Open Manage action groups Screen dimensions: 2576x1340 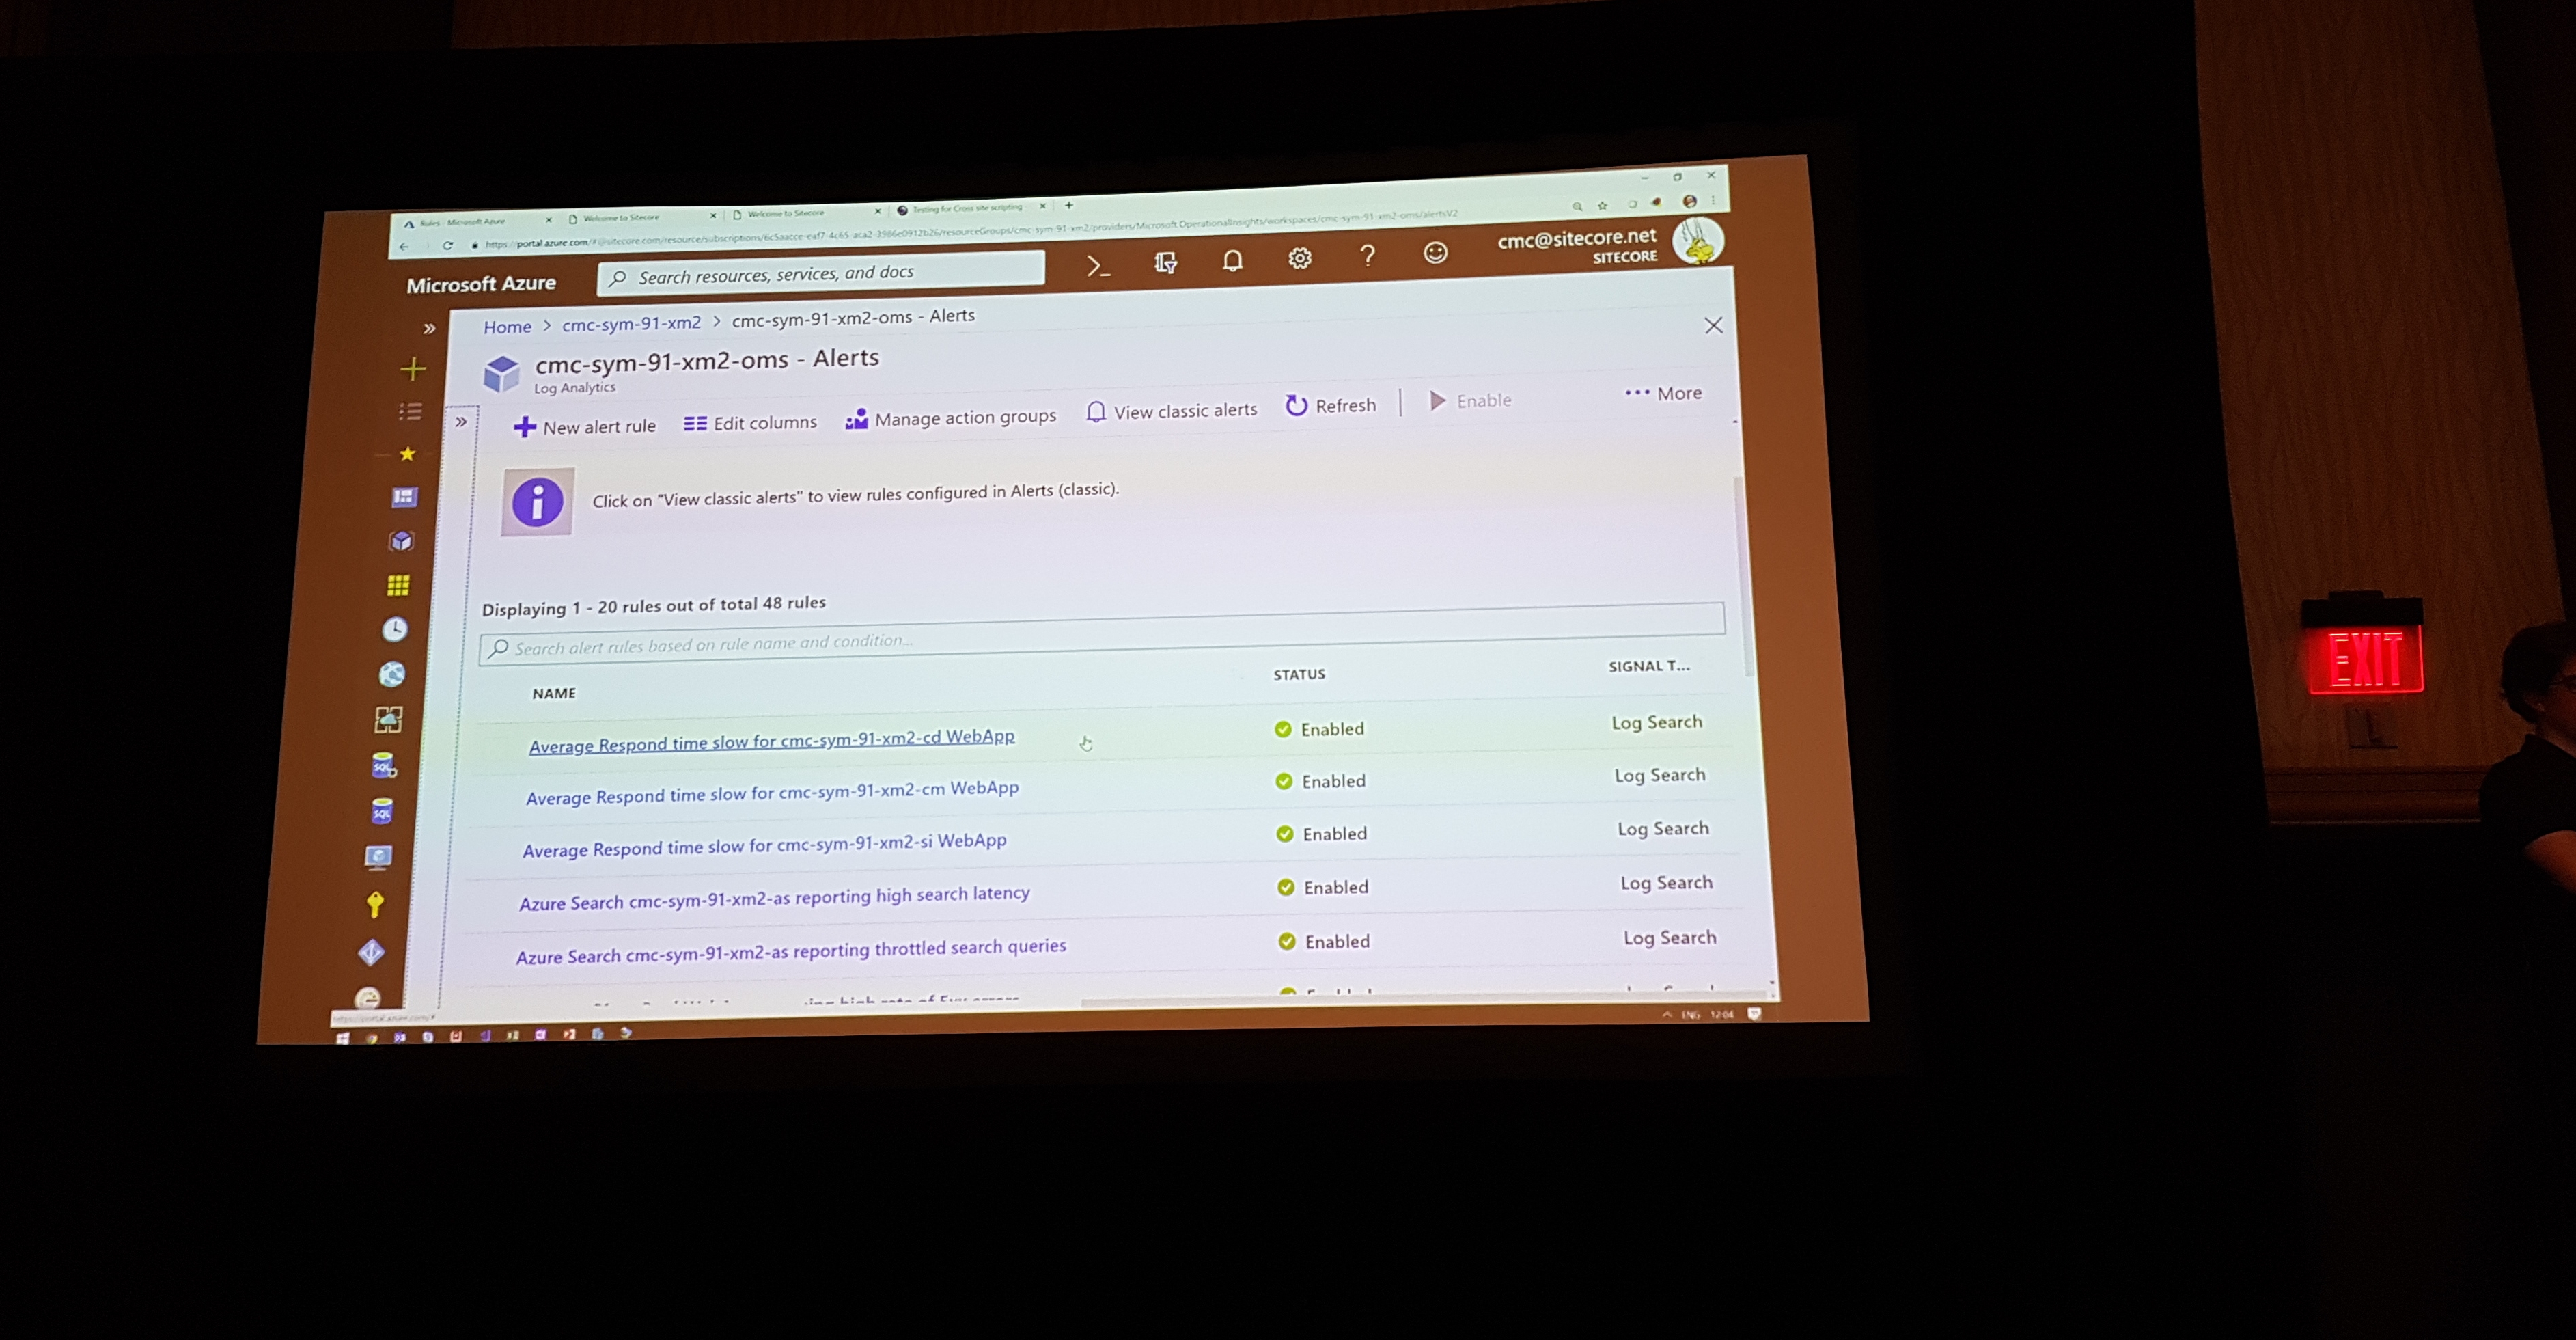(x=950, y=417)
